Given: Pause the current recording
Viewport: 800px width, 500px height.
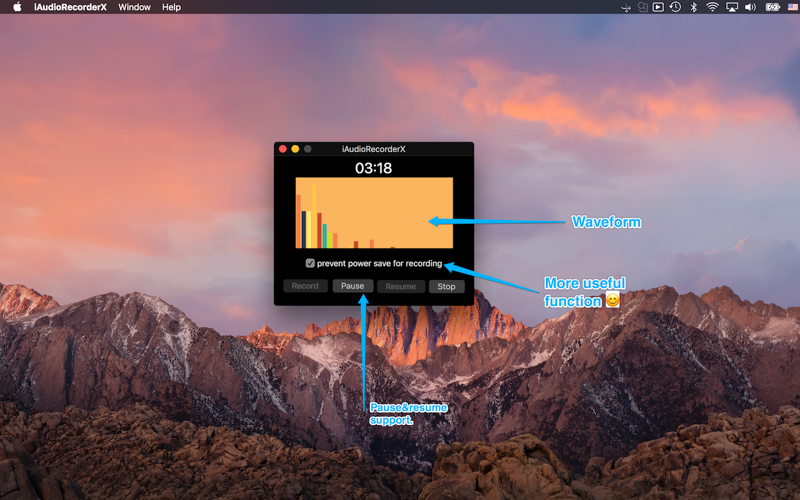Looking at the screenshot, I should click(x=353, y=286).
